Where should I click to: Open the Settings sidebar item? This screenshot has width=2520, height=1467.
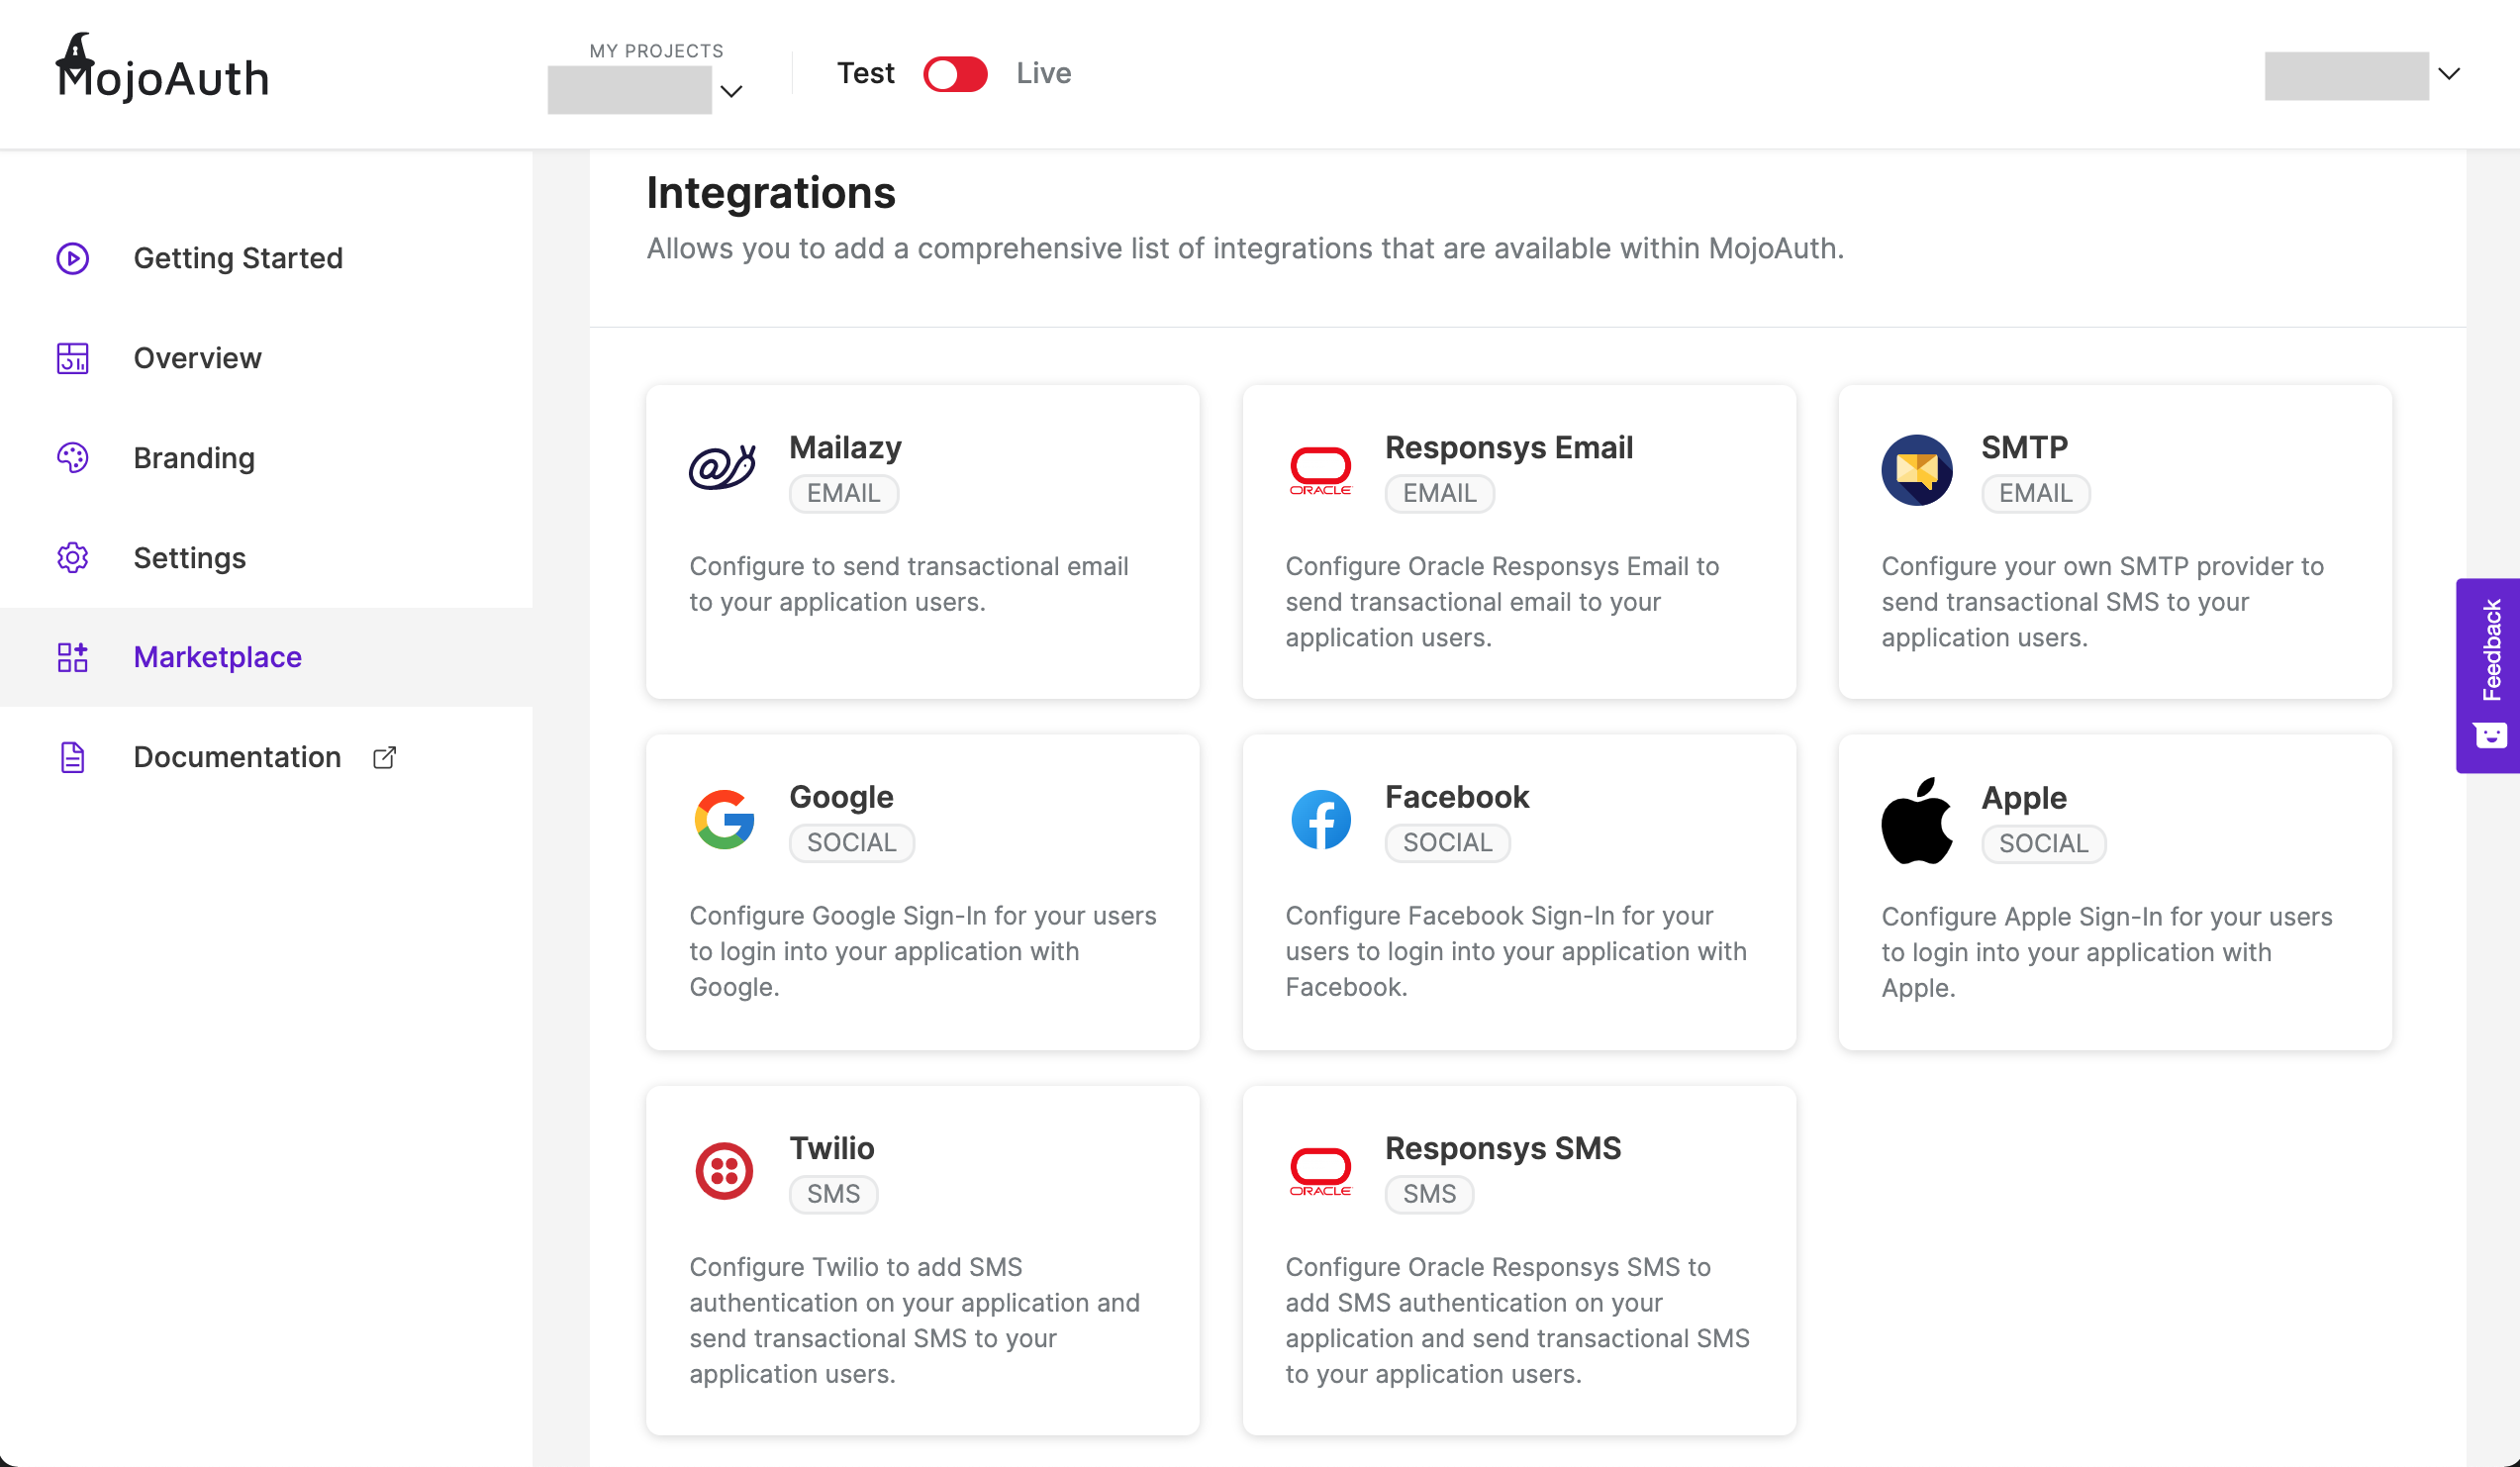[189, 558]
